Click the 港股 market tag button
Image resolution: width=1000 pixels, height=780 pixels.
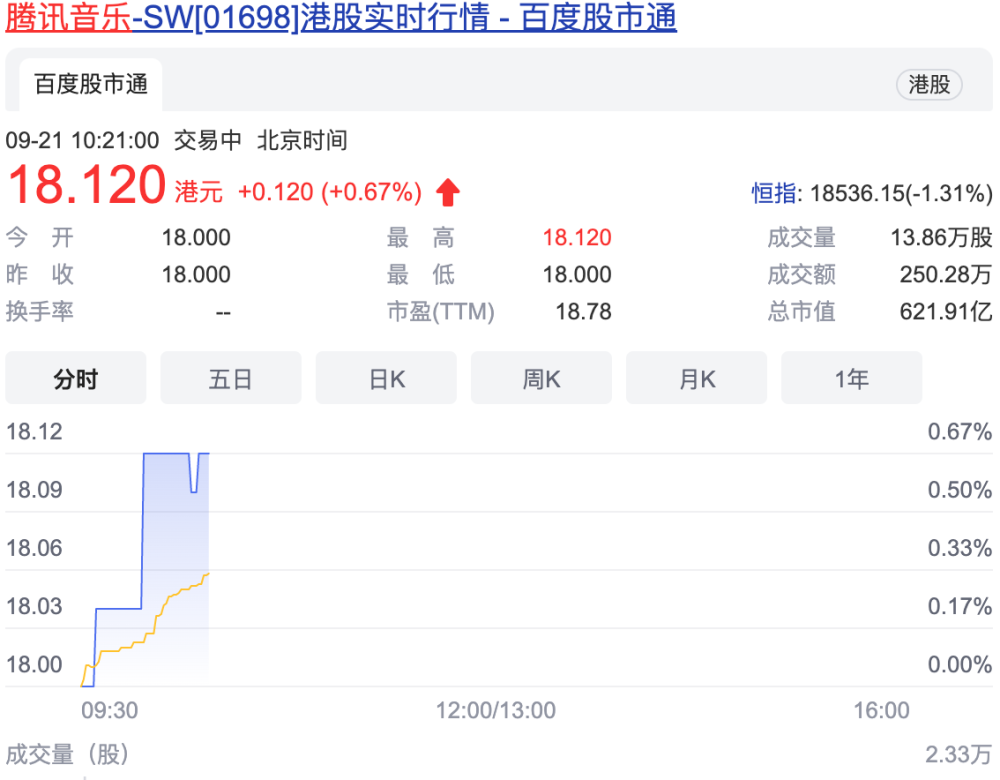click(929, 84)
